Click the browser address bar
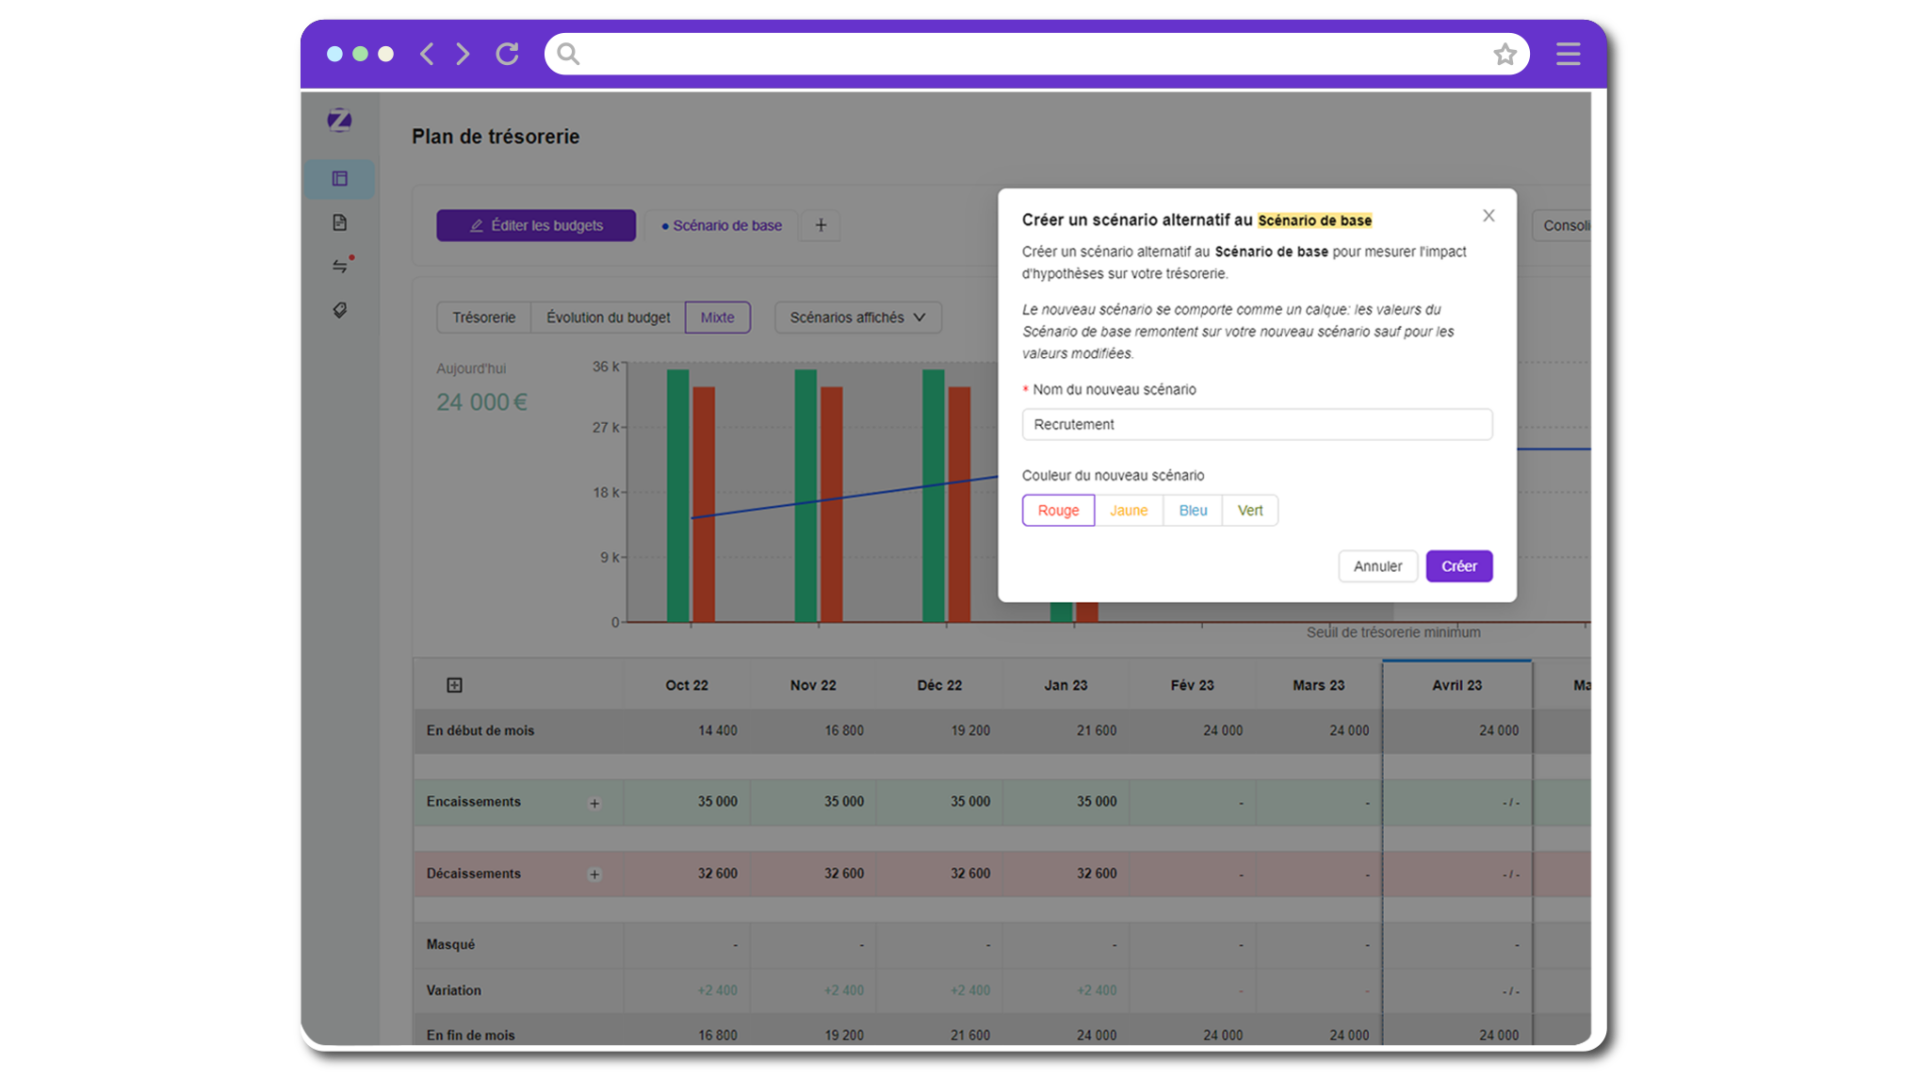 (1037, 54)
